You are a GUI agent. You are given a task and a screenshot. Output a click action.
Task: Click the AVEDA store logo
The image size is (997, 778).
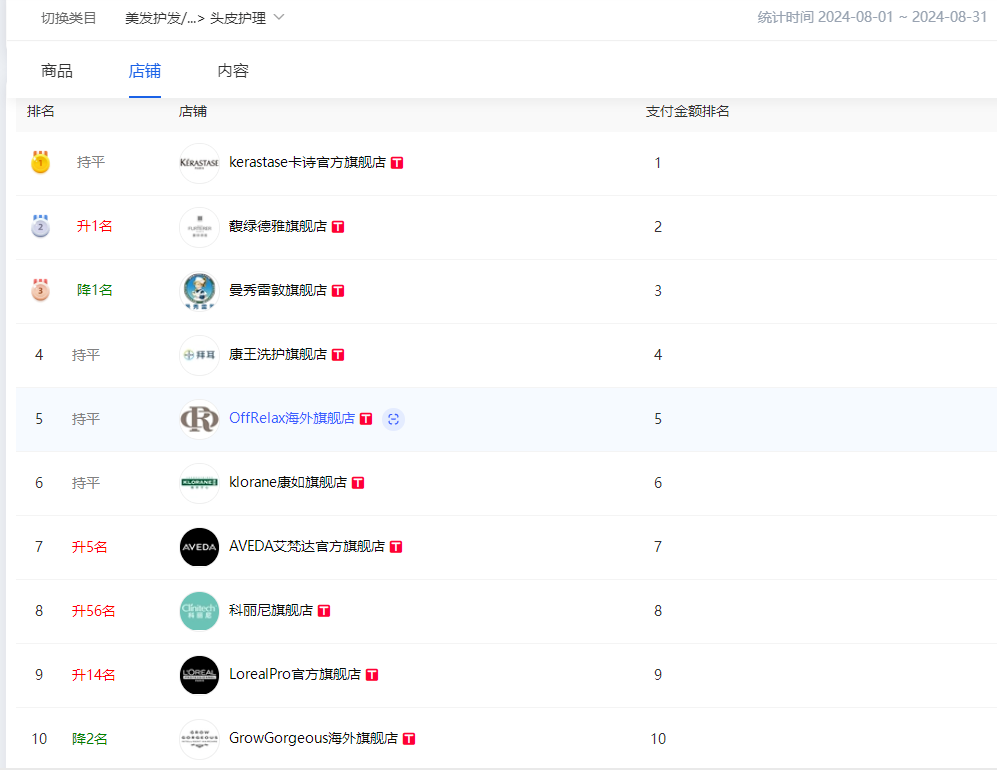pos(200,547)
